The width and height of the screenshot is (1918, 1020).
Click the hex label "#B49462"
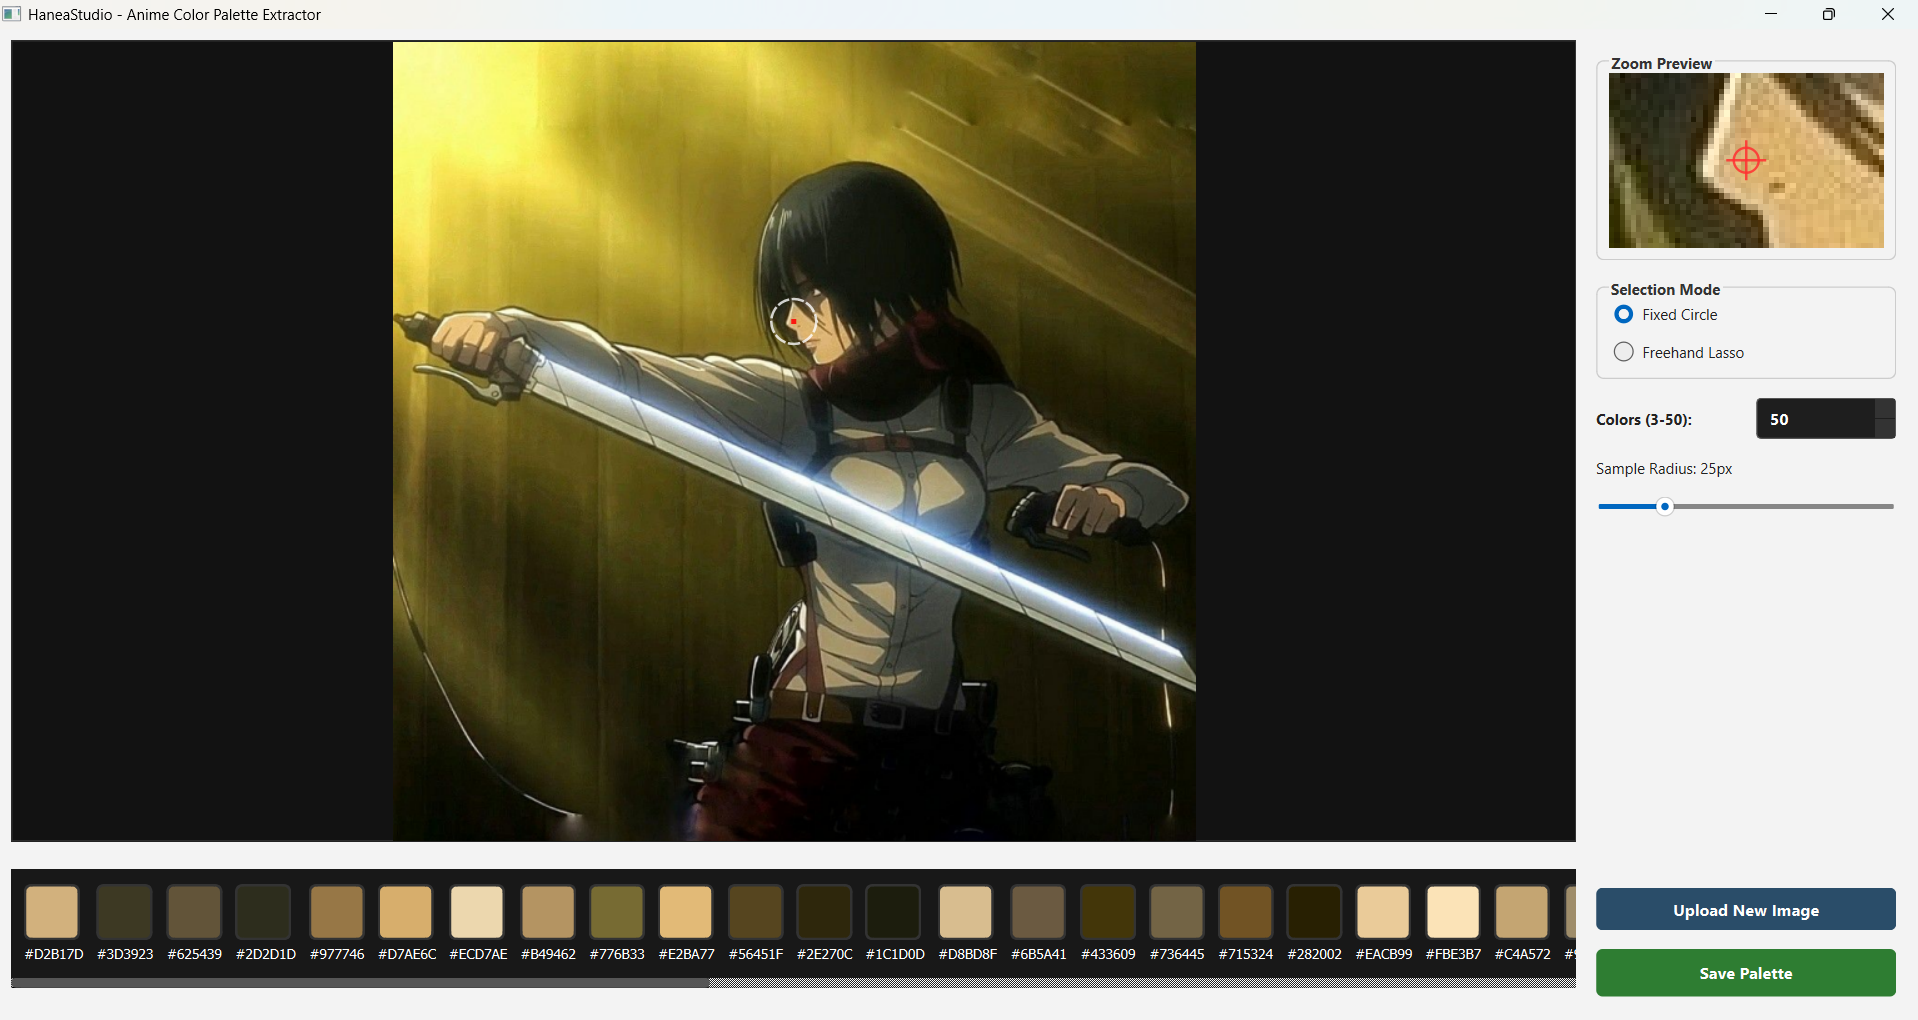tap(548, 954)
